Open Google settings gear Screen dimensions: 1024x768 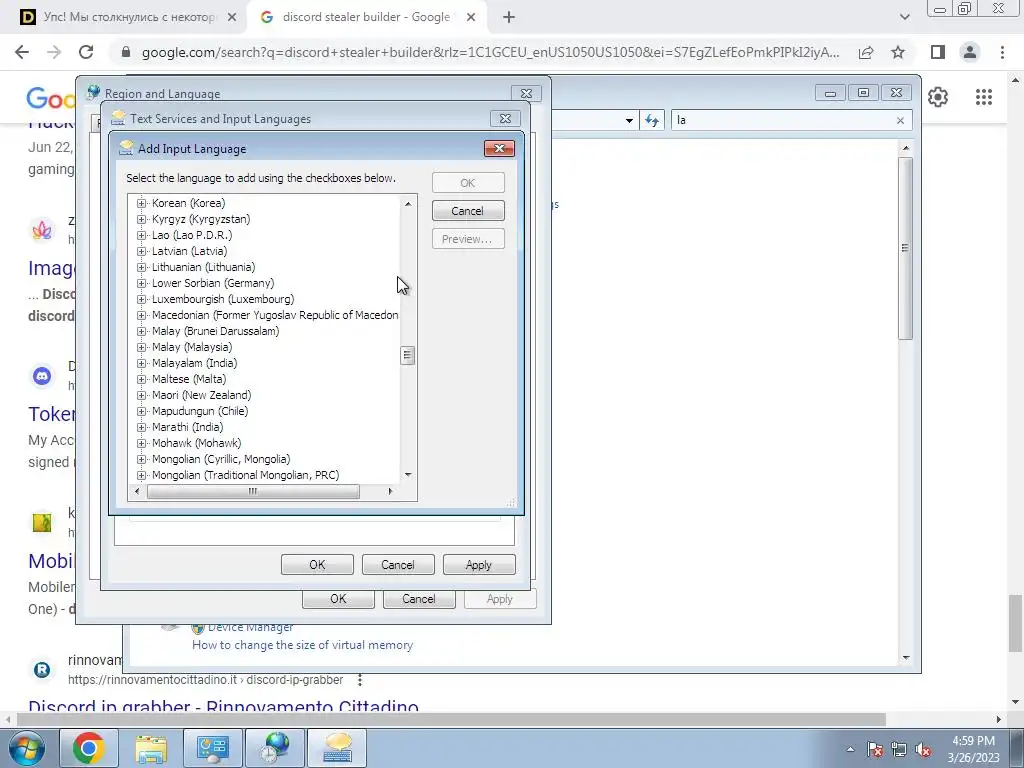[x=938, y=97]
